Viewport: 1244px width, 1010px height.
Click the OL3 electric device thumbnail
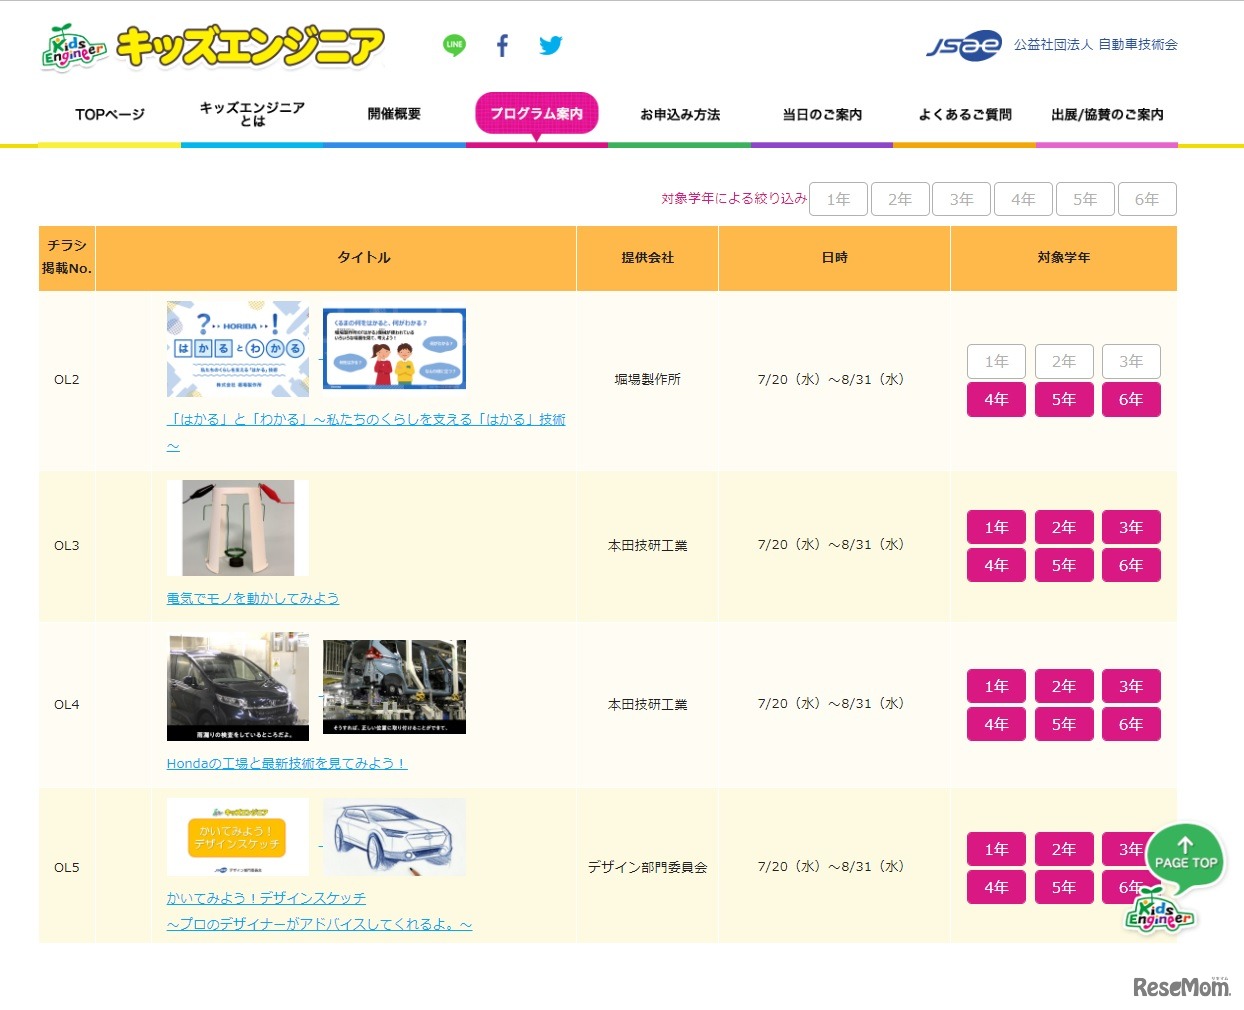click(x=238, y=528)
